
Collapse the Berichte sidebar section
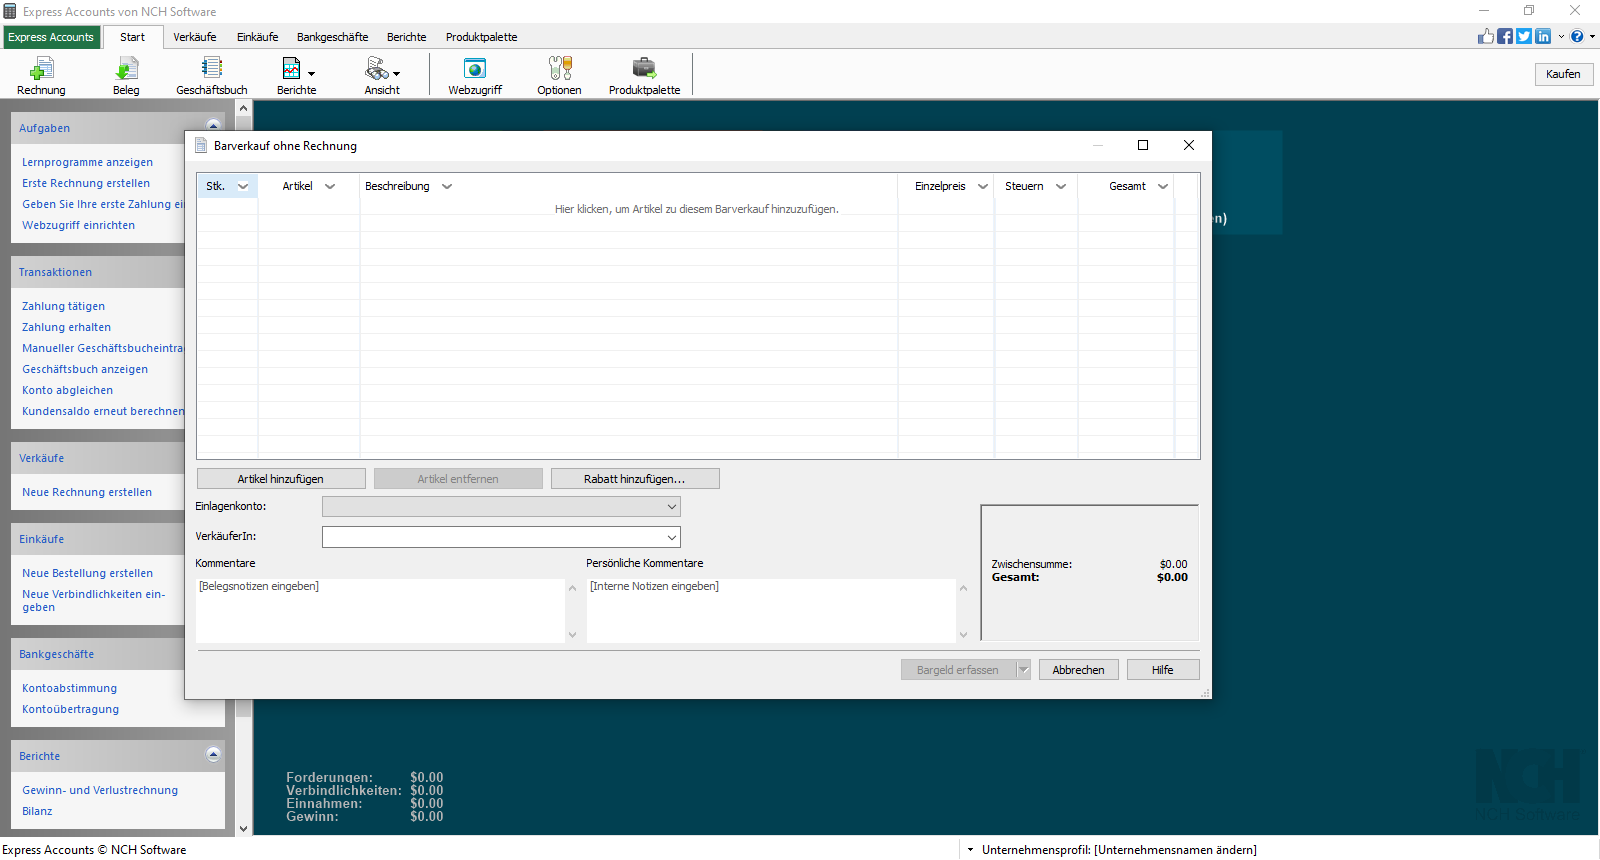click(x=213, y=755)
